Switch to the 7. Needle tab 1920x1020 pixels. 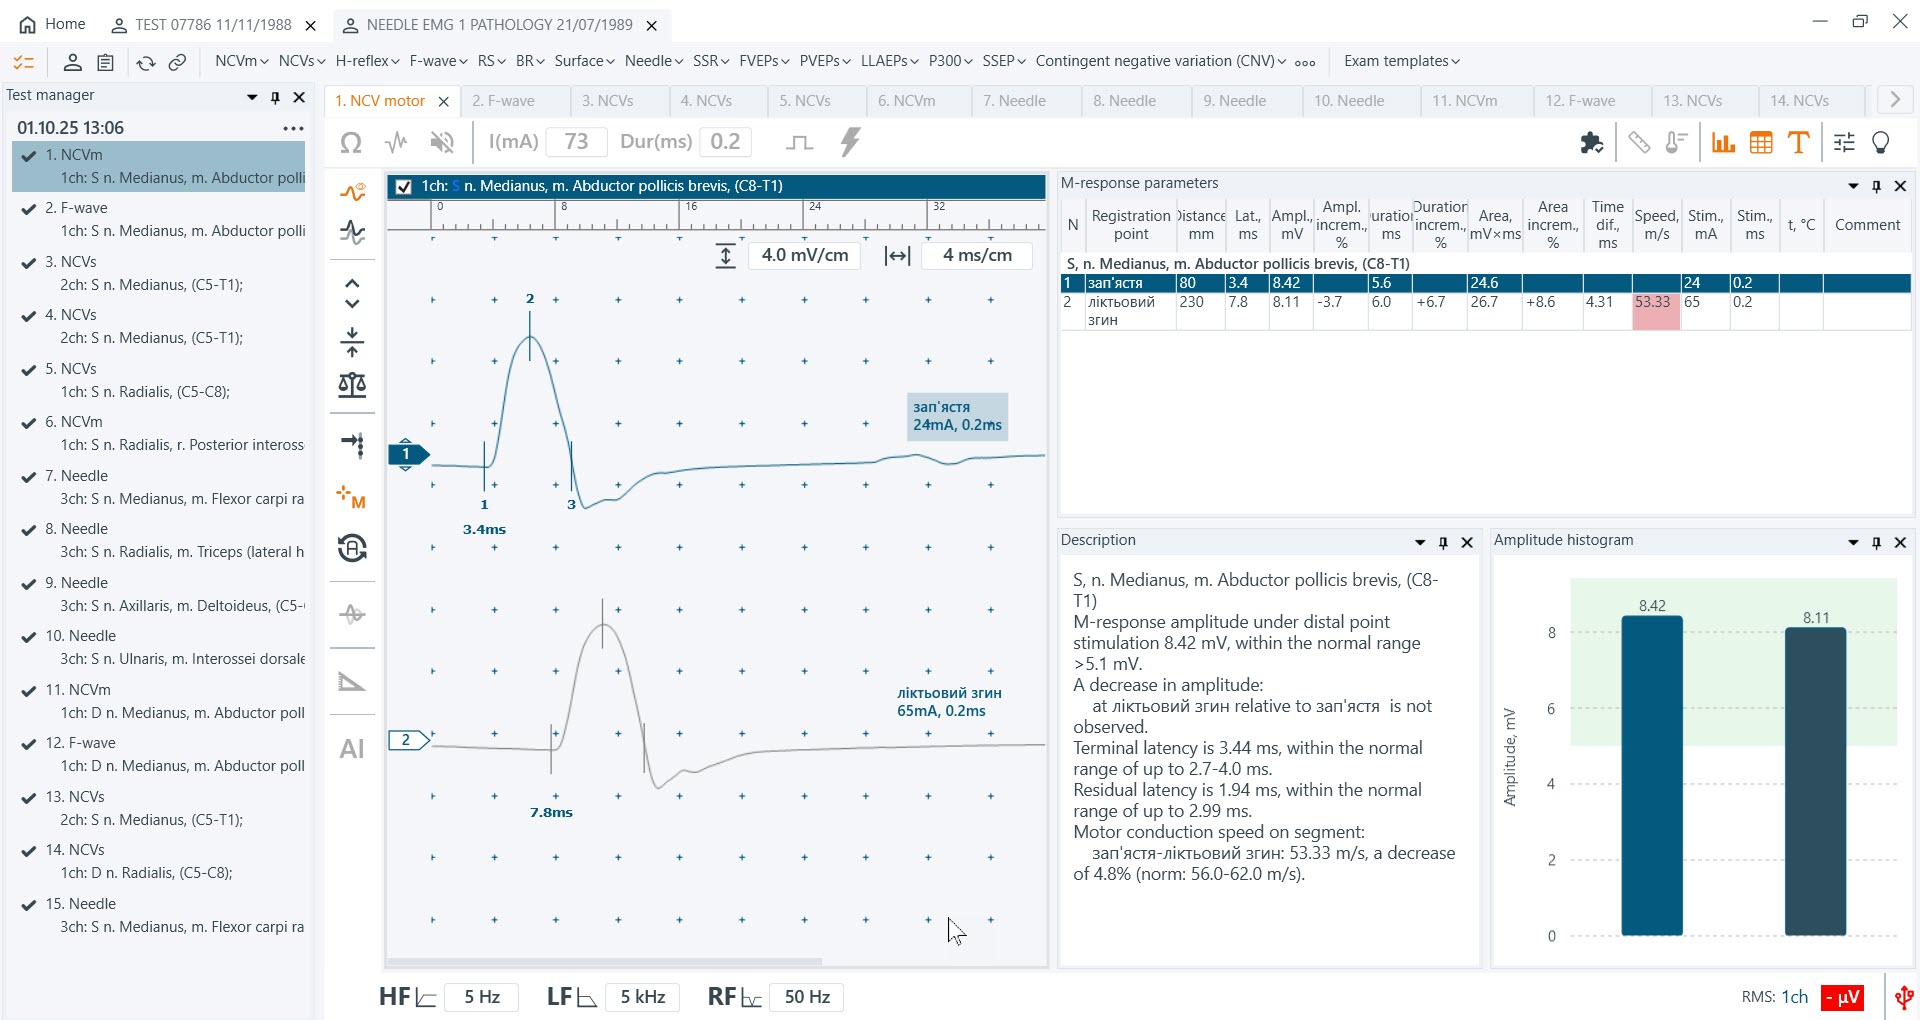coord(1014,101)
